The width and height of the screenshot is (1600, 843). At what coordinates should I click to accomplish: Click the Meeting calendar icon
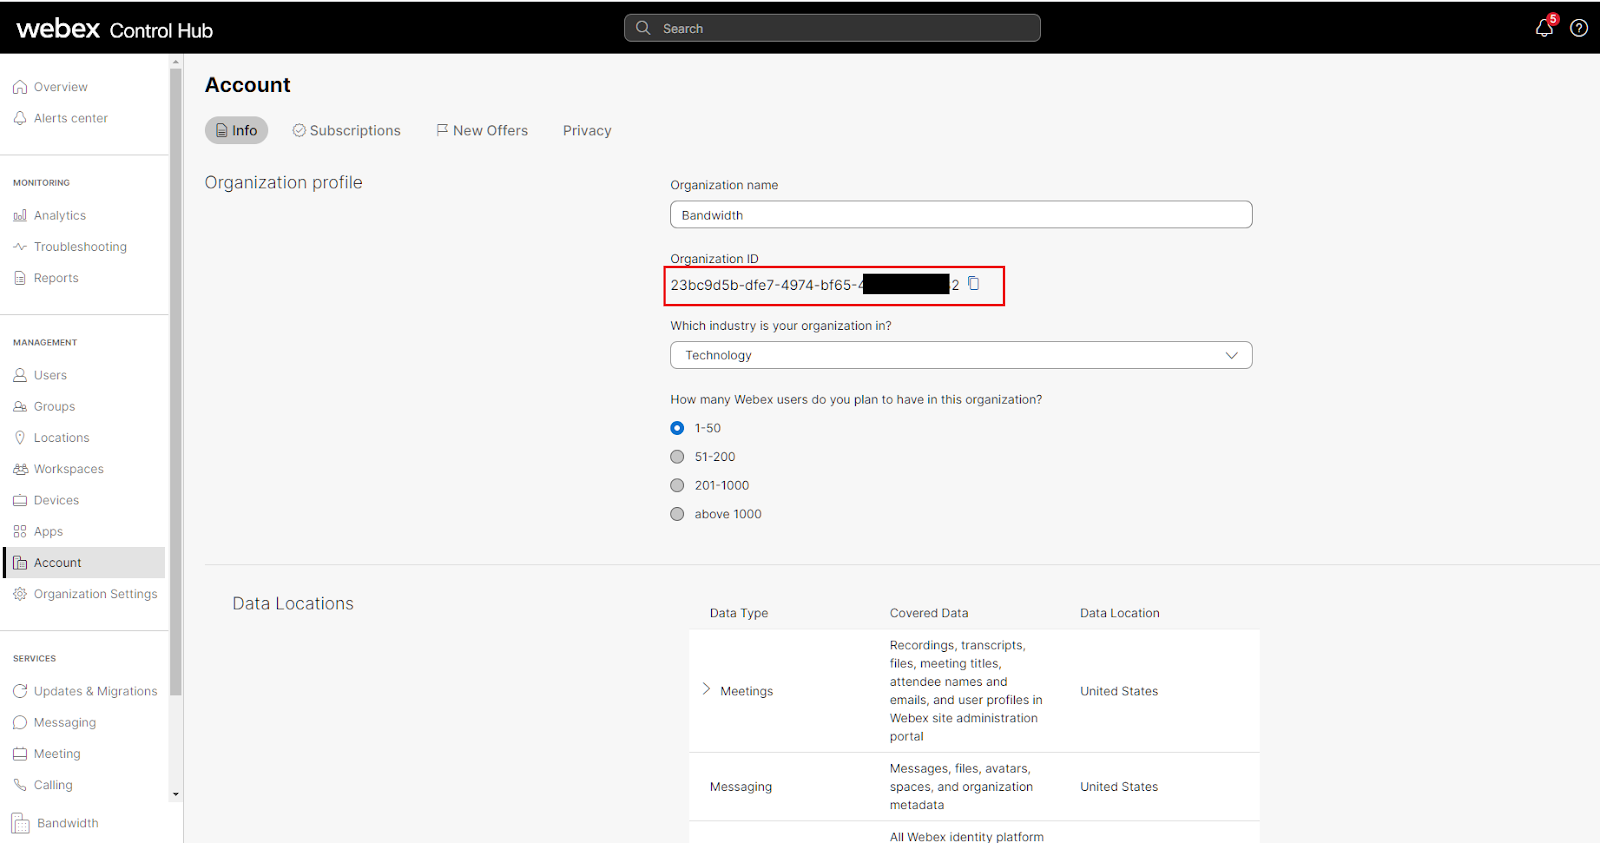[x=20, y=754]
